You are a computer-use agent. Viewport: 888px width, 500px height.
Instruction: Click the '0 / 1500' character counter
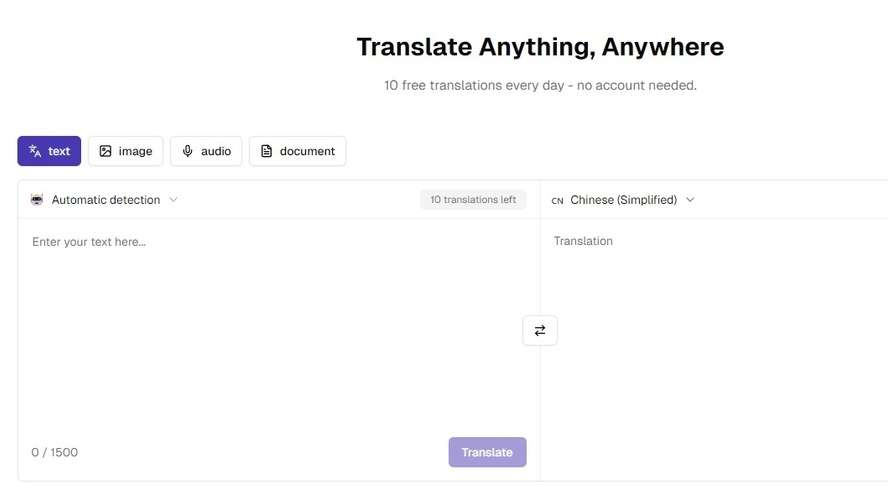click(x=54, y=452)
